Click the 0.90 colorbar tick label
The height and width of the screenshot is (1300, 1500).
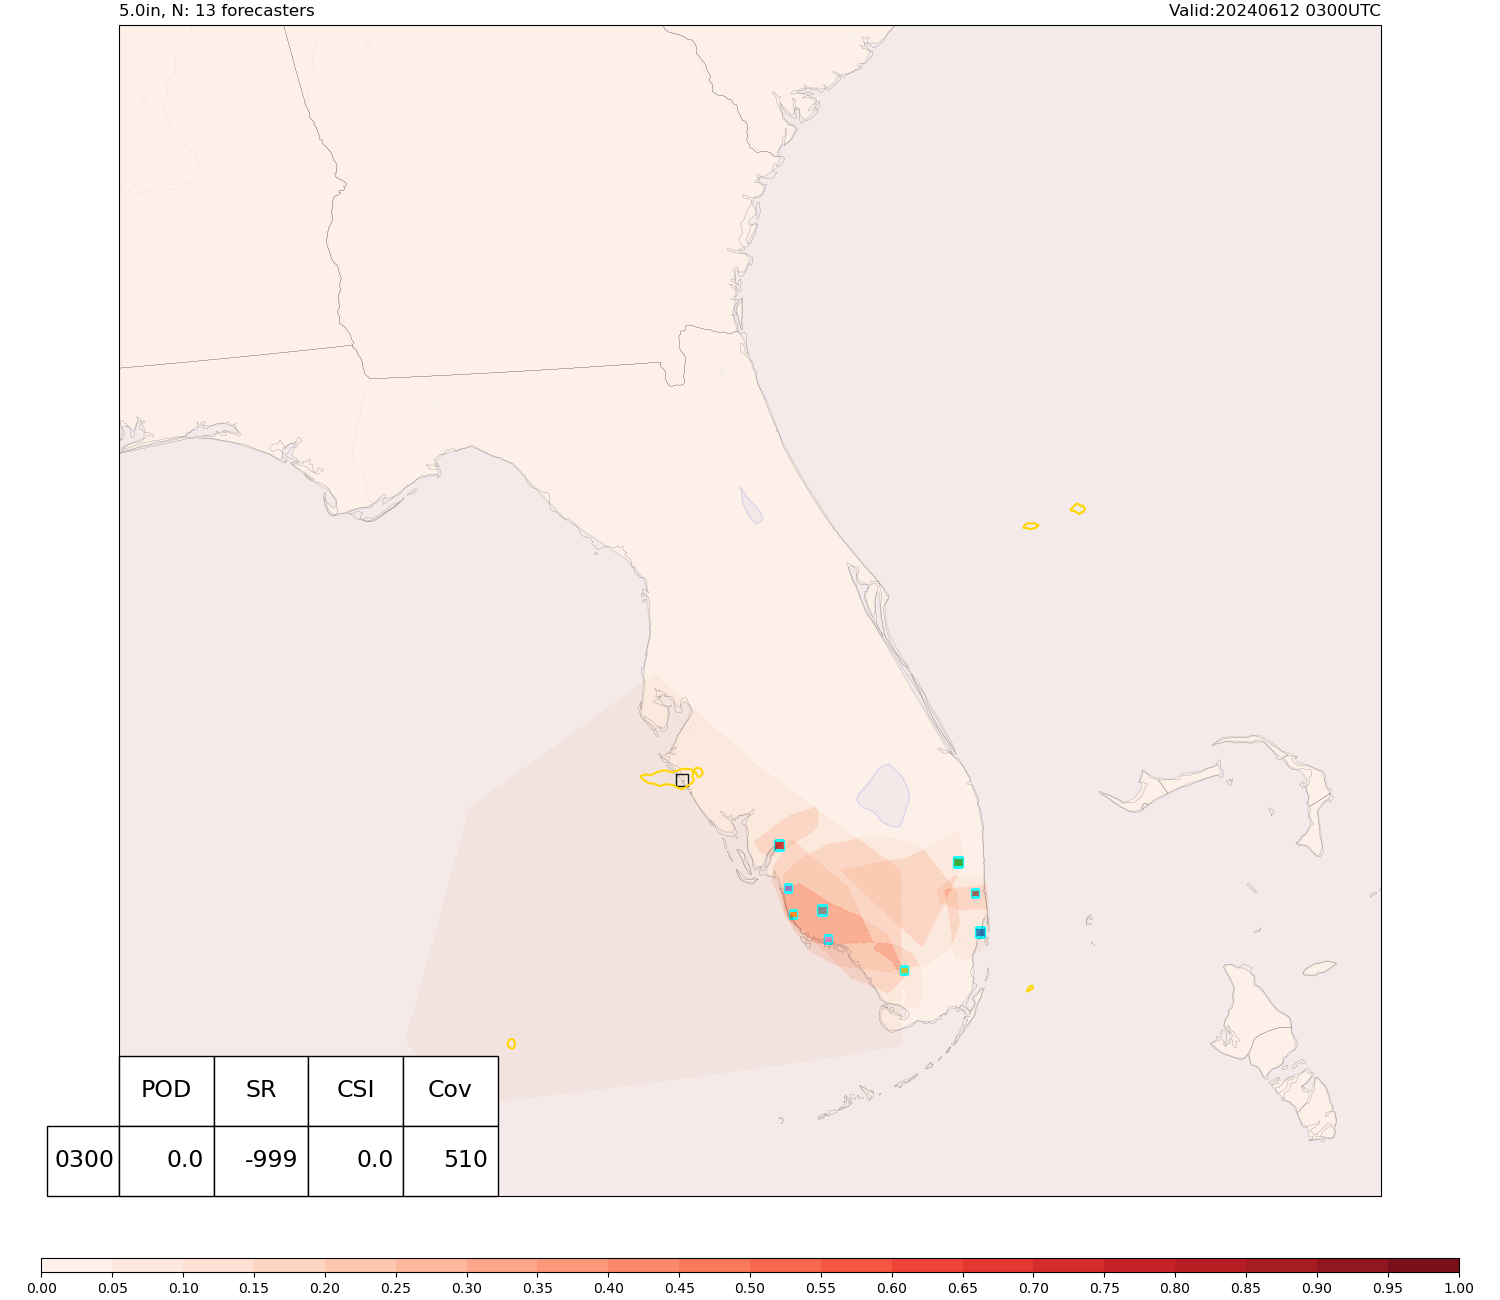[1317, 1288]
